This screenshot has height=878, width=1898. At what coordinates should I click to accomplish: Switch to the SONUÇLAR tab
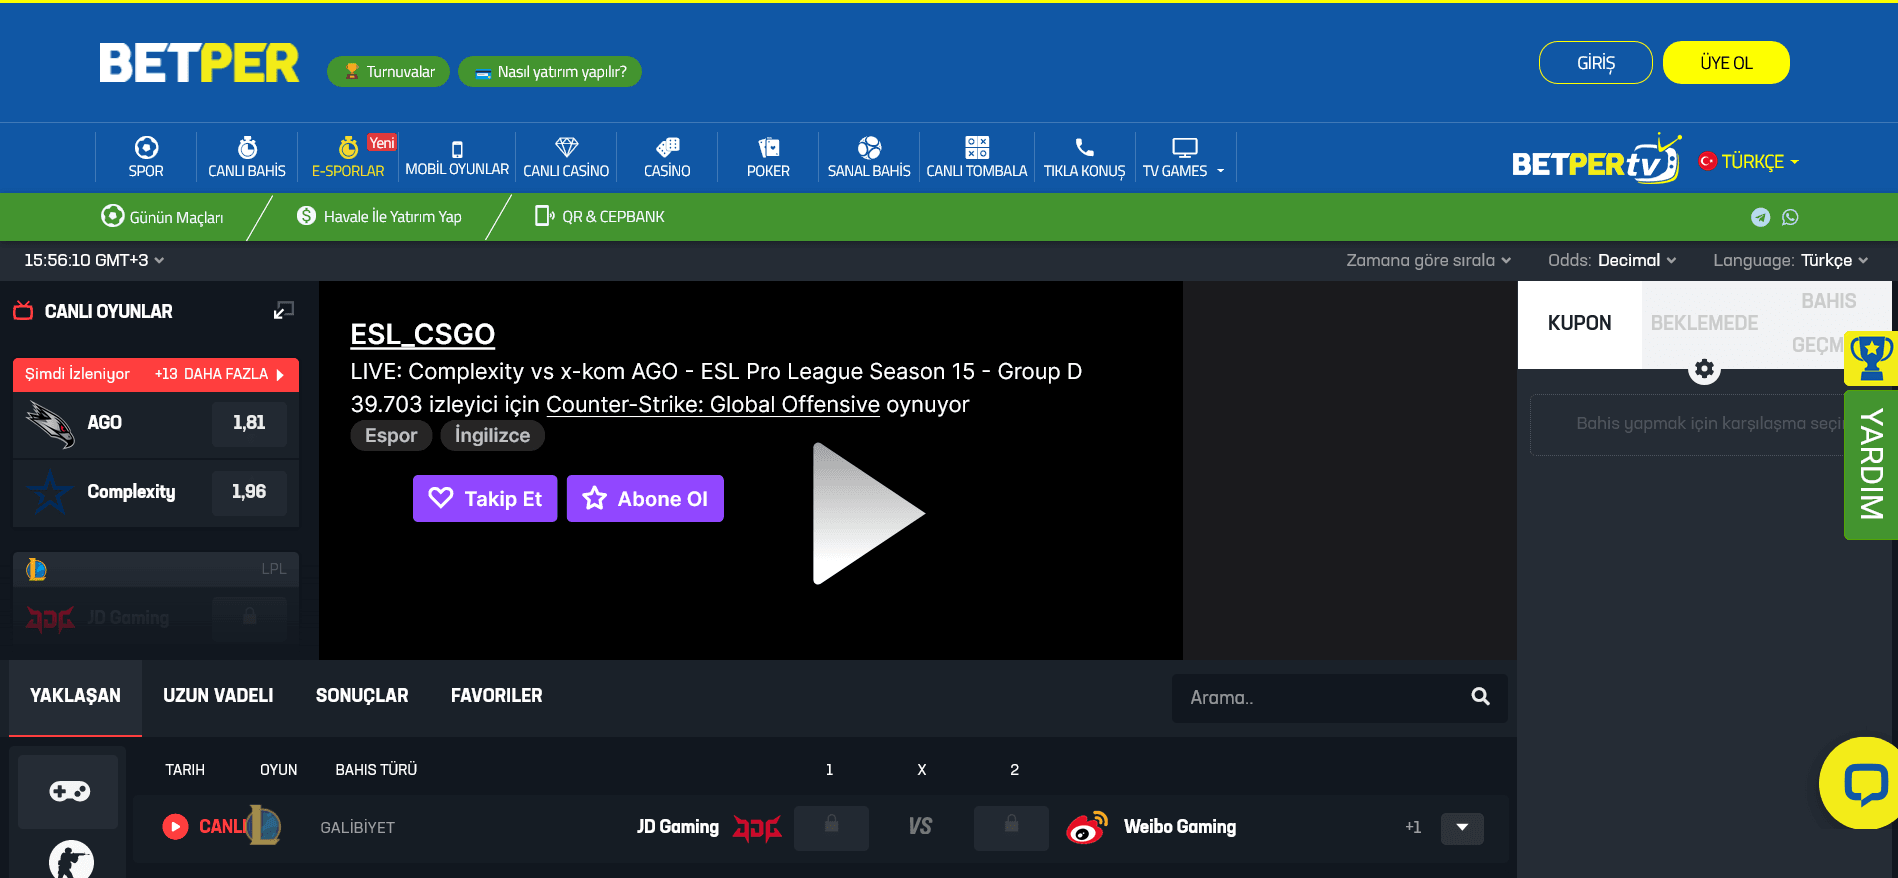[362, 696]
